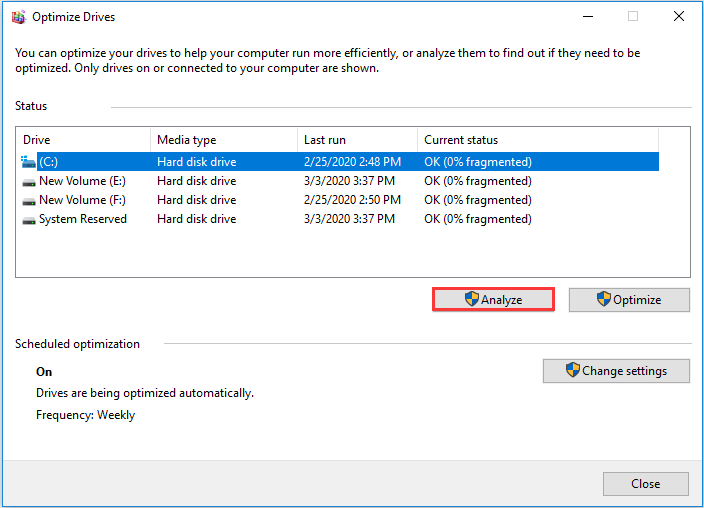Close window using title bar X
Image resolution: width=704 pixels, height=508 pixels.
click(x=679, y=17)
